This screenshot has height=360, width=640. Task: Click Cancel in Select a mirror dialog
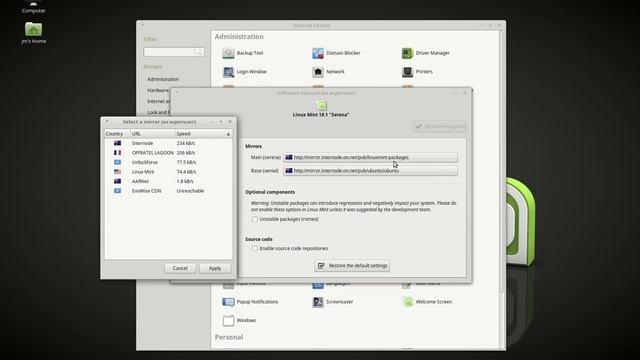[180, 268]
